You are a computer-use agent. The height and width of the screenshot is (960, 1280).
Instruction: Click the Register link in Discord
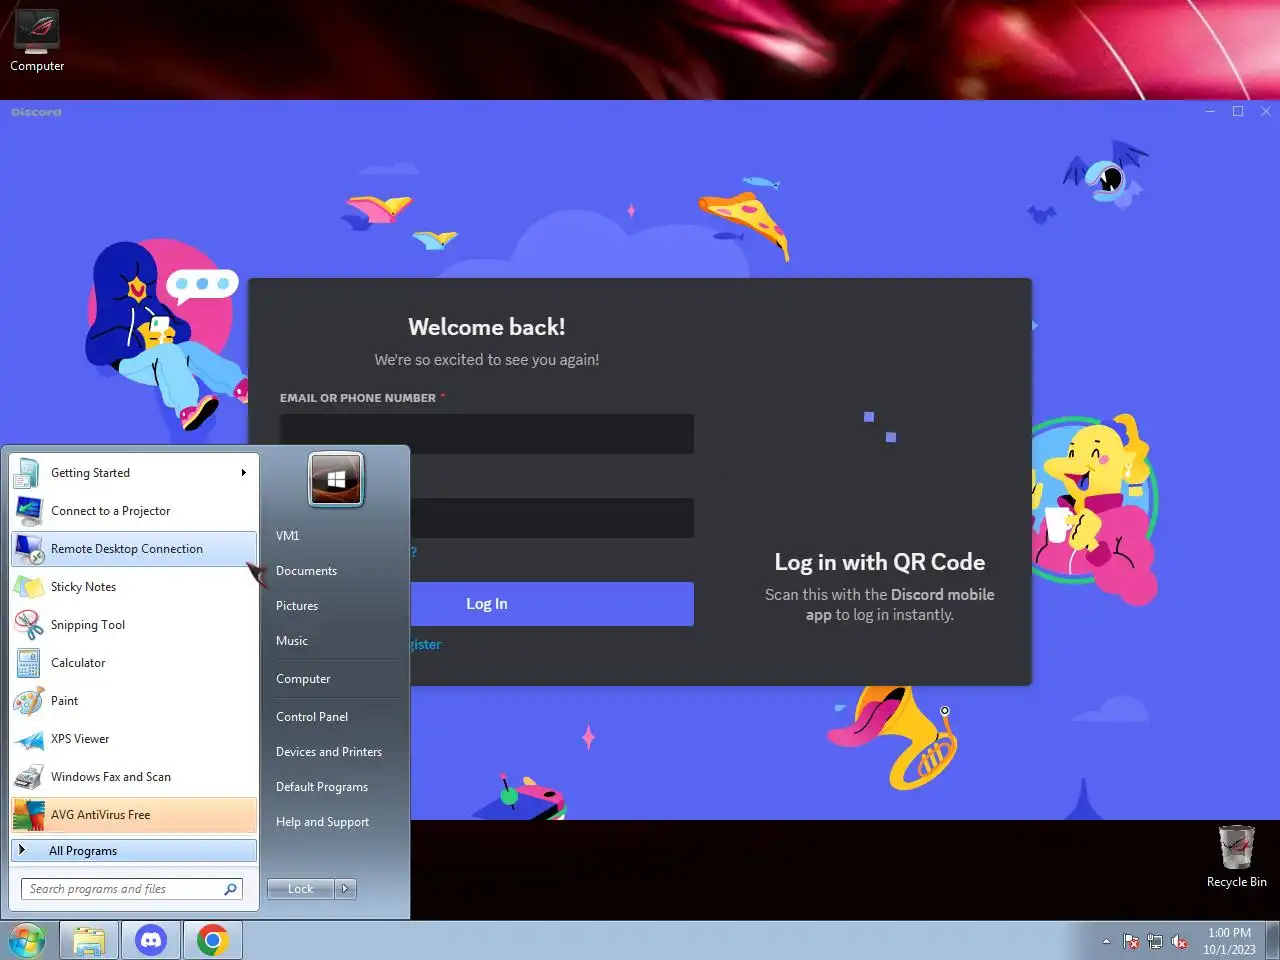coord(425,644)
